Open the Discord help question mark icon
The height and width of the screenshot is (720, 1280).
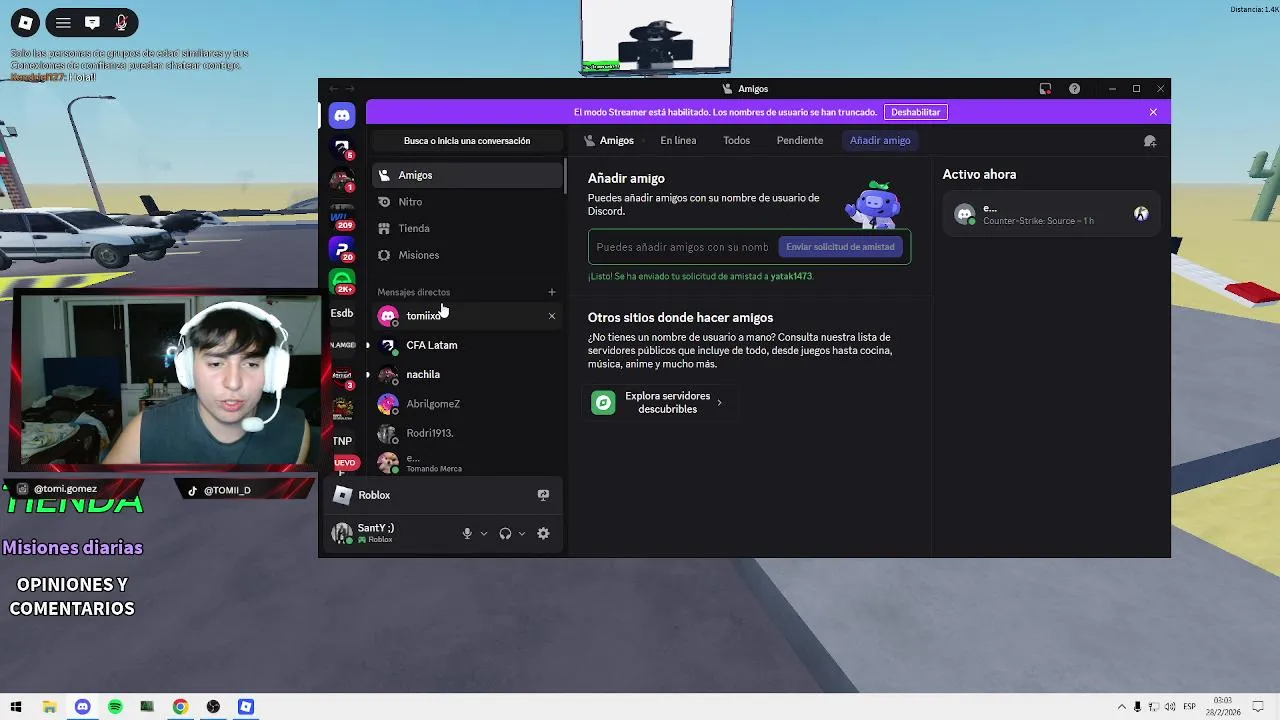(x=1074, y=89)
